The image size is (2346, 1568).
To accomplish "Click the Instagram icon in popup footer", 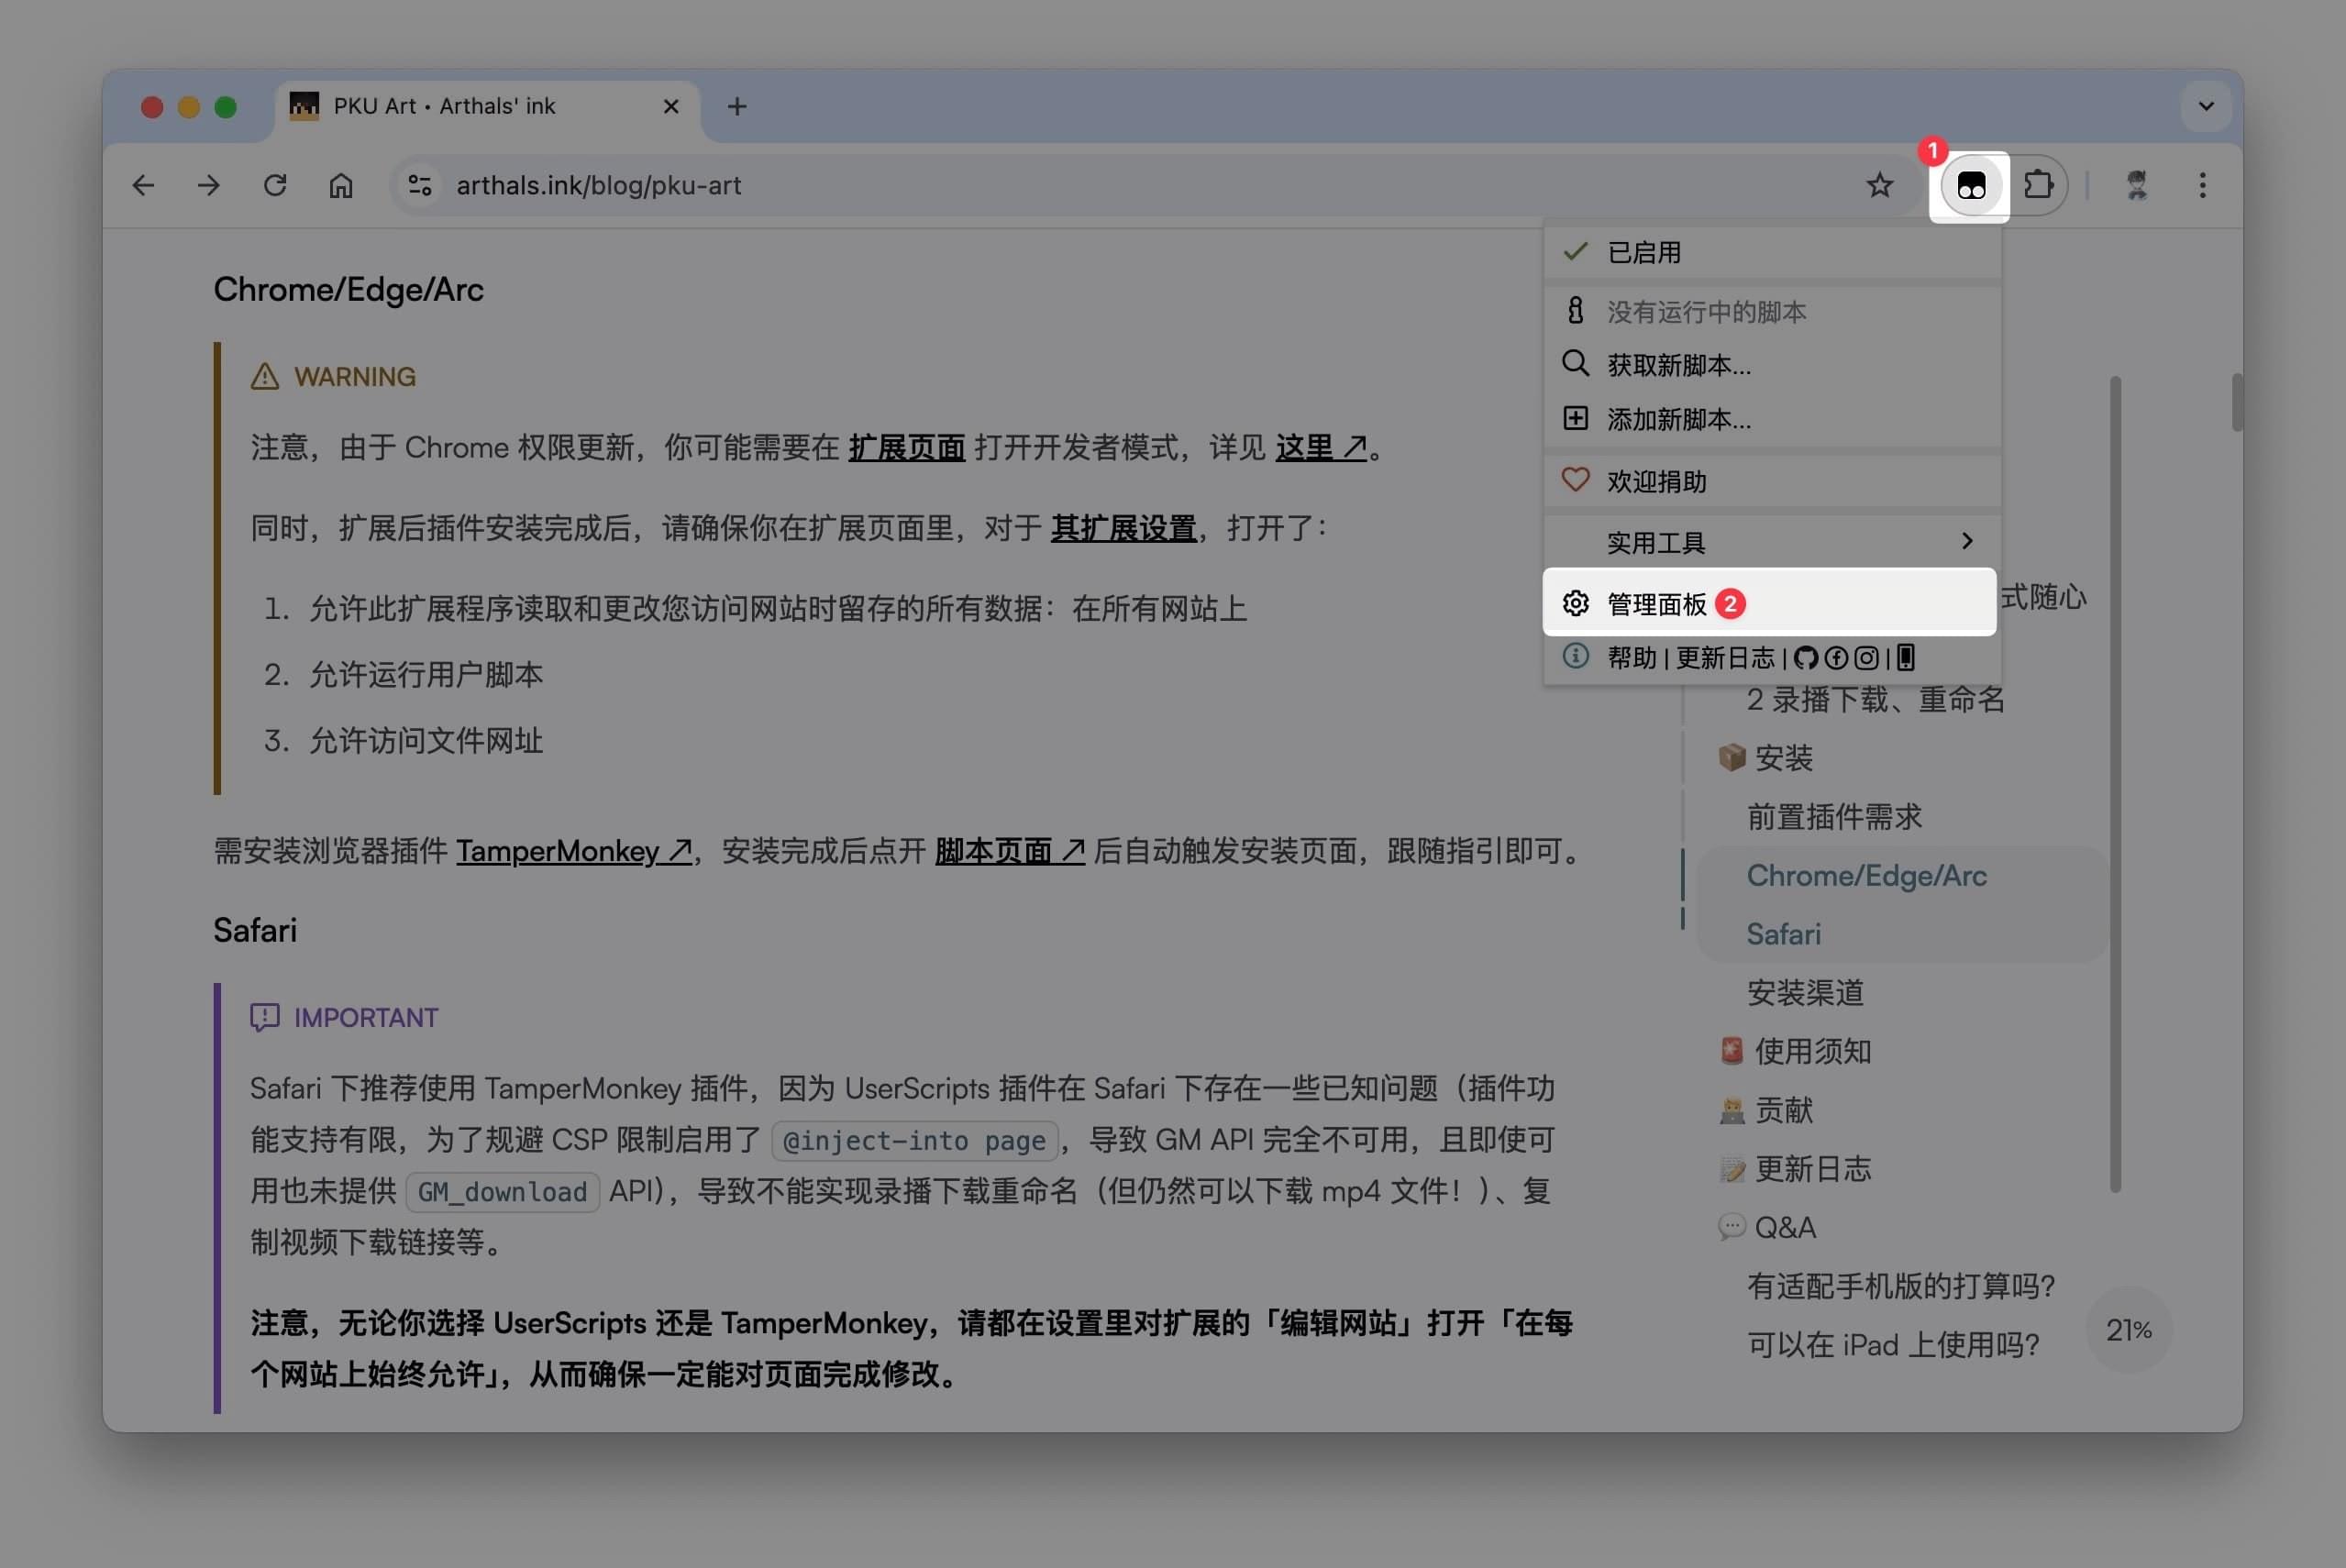I will (1866, 658).
